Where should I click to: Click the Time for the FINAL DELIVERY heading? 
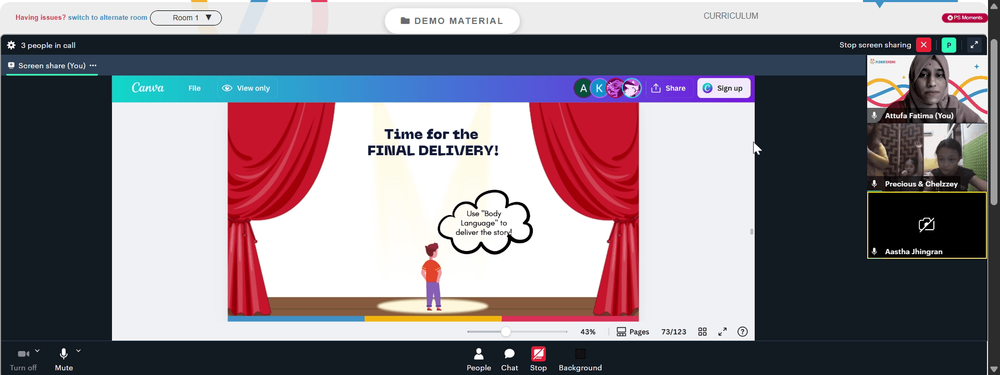click(x=432, y=142)
